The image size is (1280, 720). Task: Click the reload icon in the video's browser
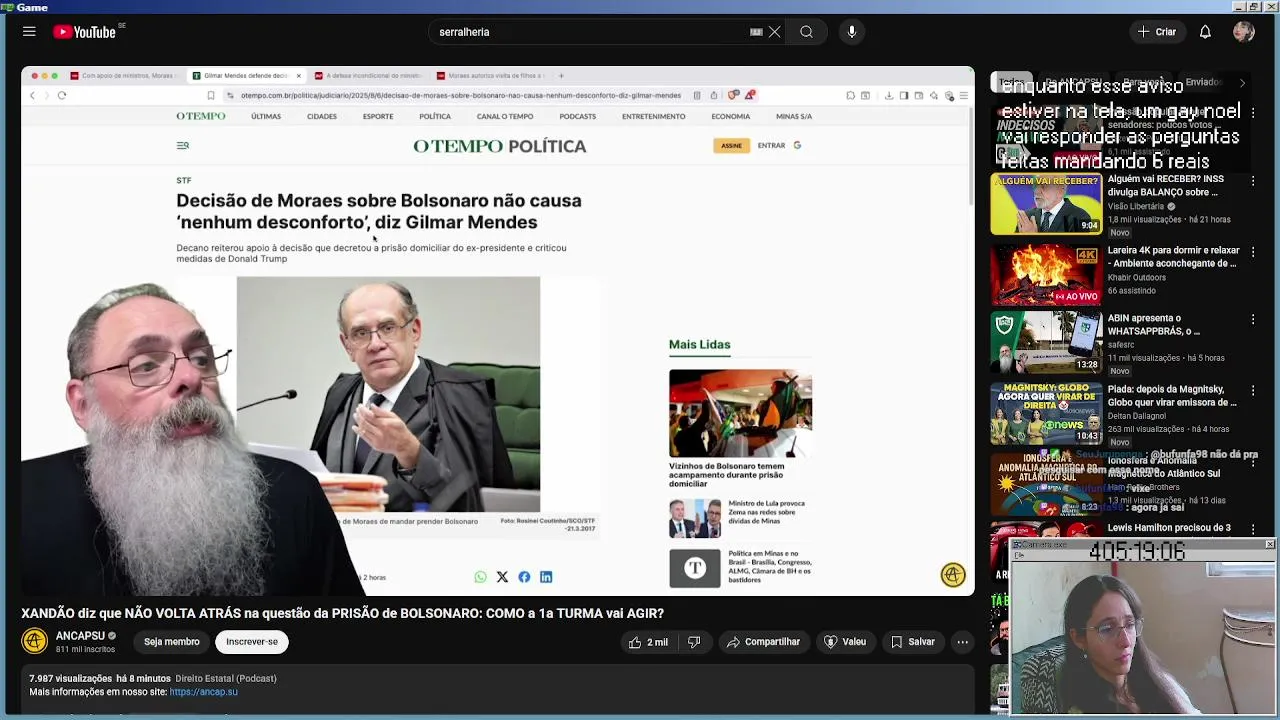click(x=62, y=95)
